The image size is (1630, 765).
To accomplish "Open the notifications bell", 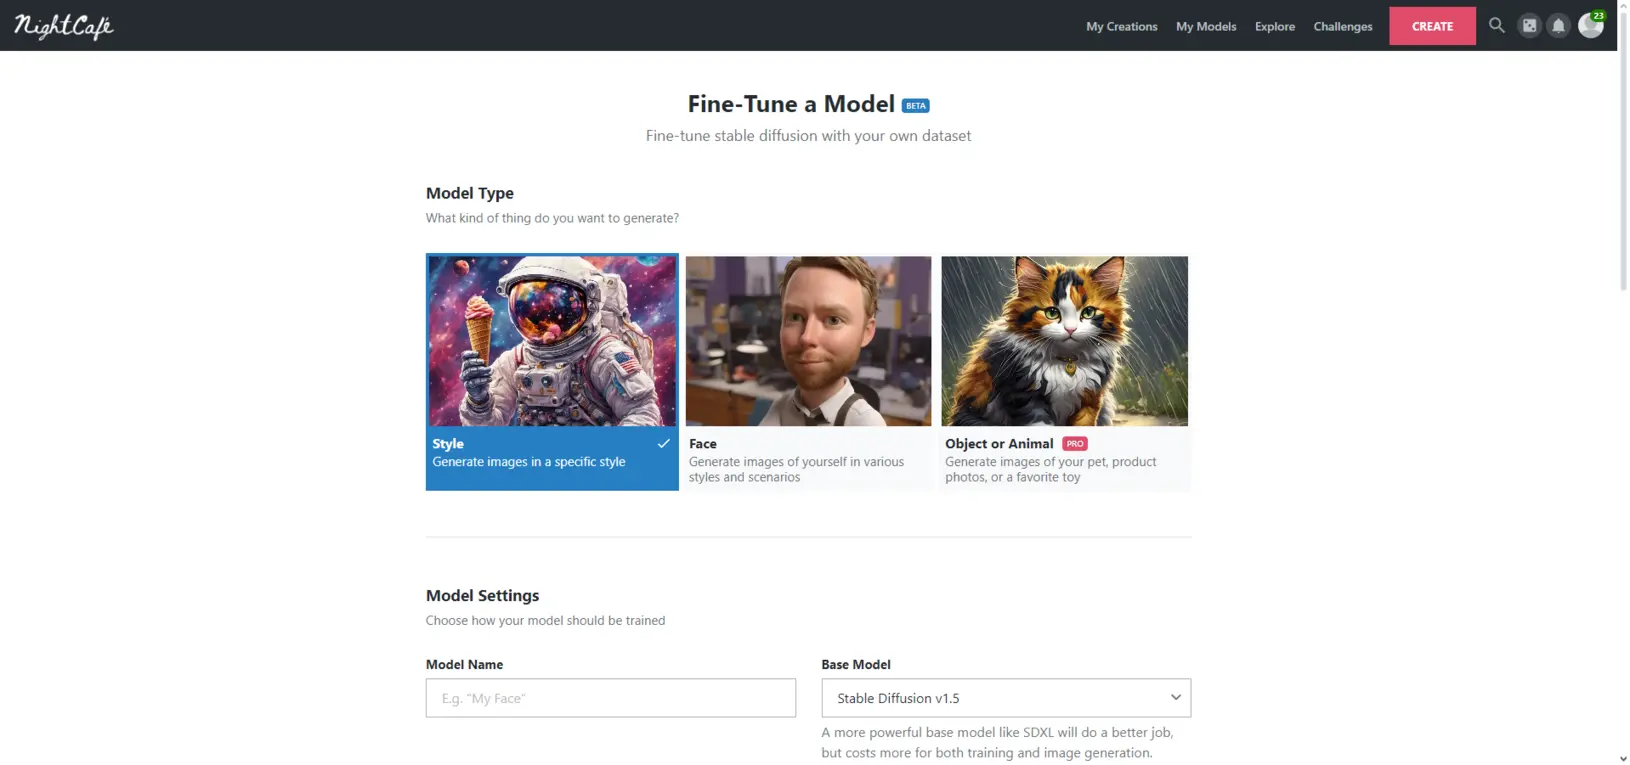I will [1558, 26].
